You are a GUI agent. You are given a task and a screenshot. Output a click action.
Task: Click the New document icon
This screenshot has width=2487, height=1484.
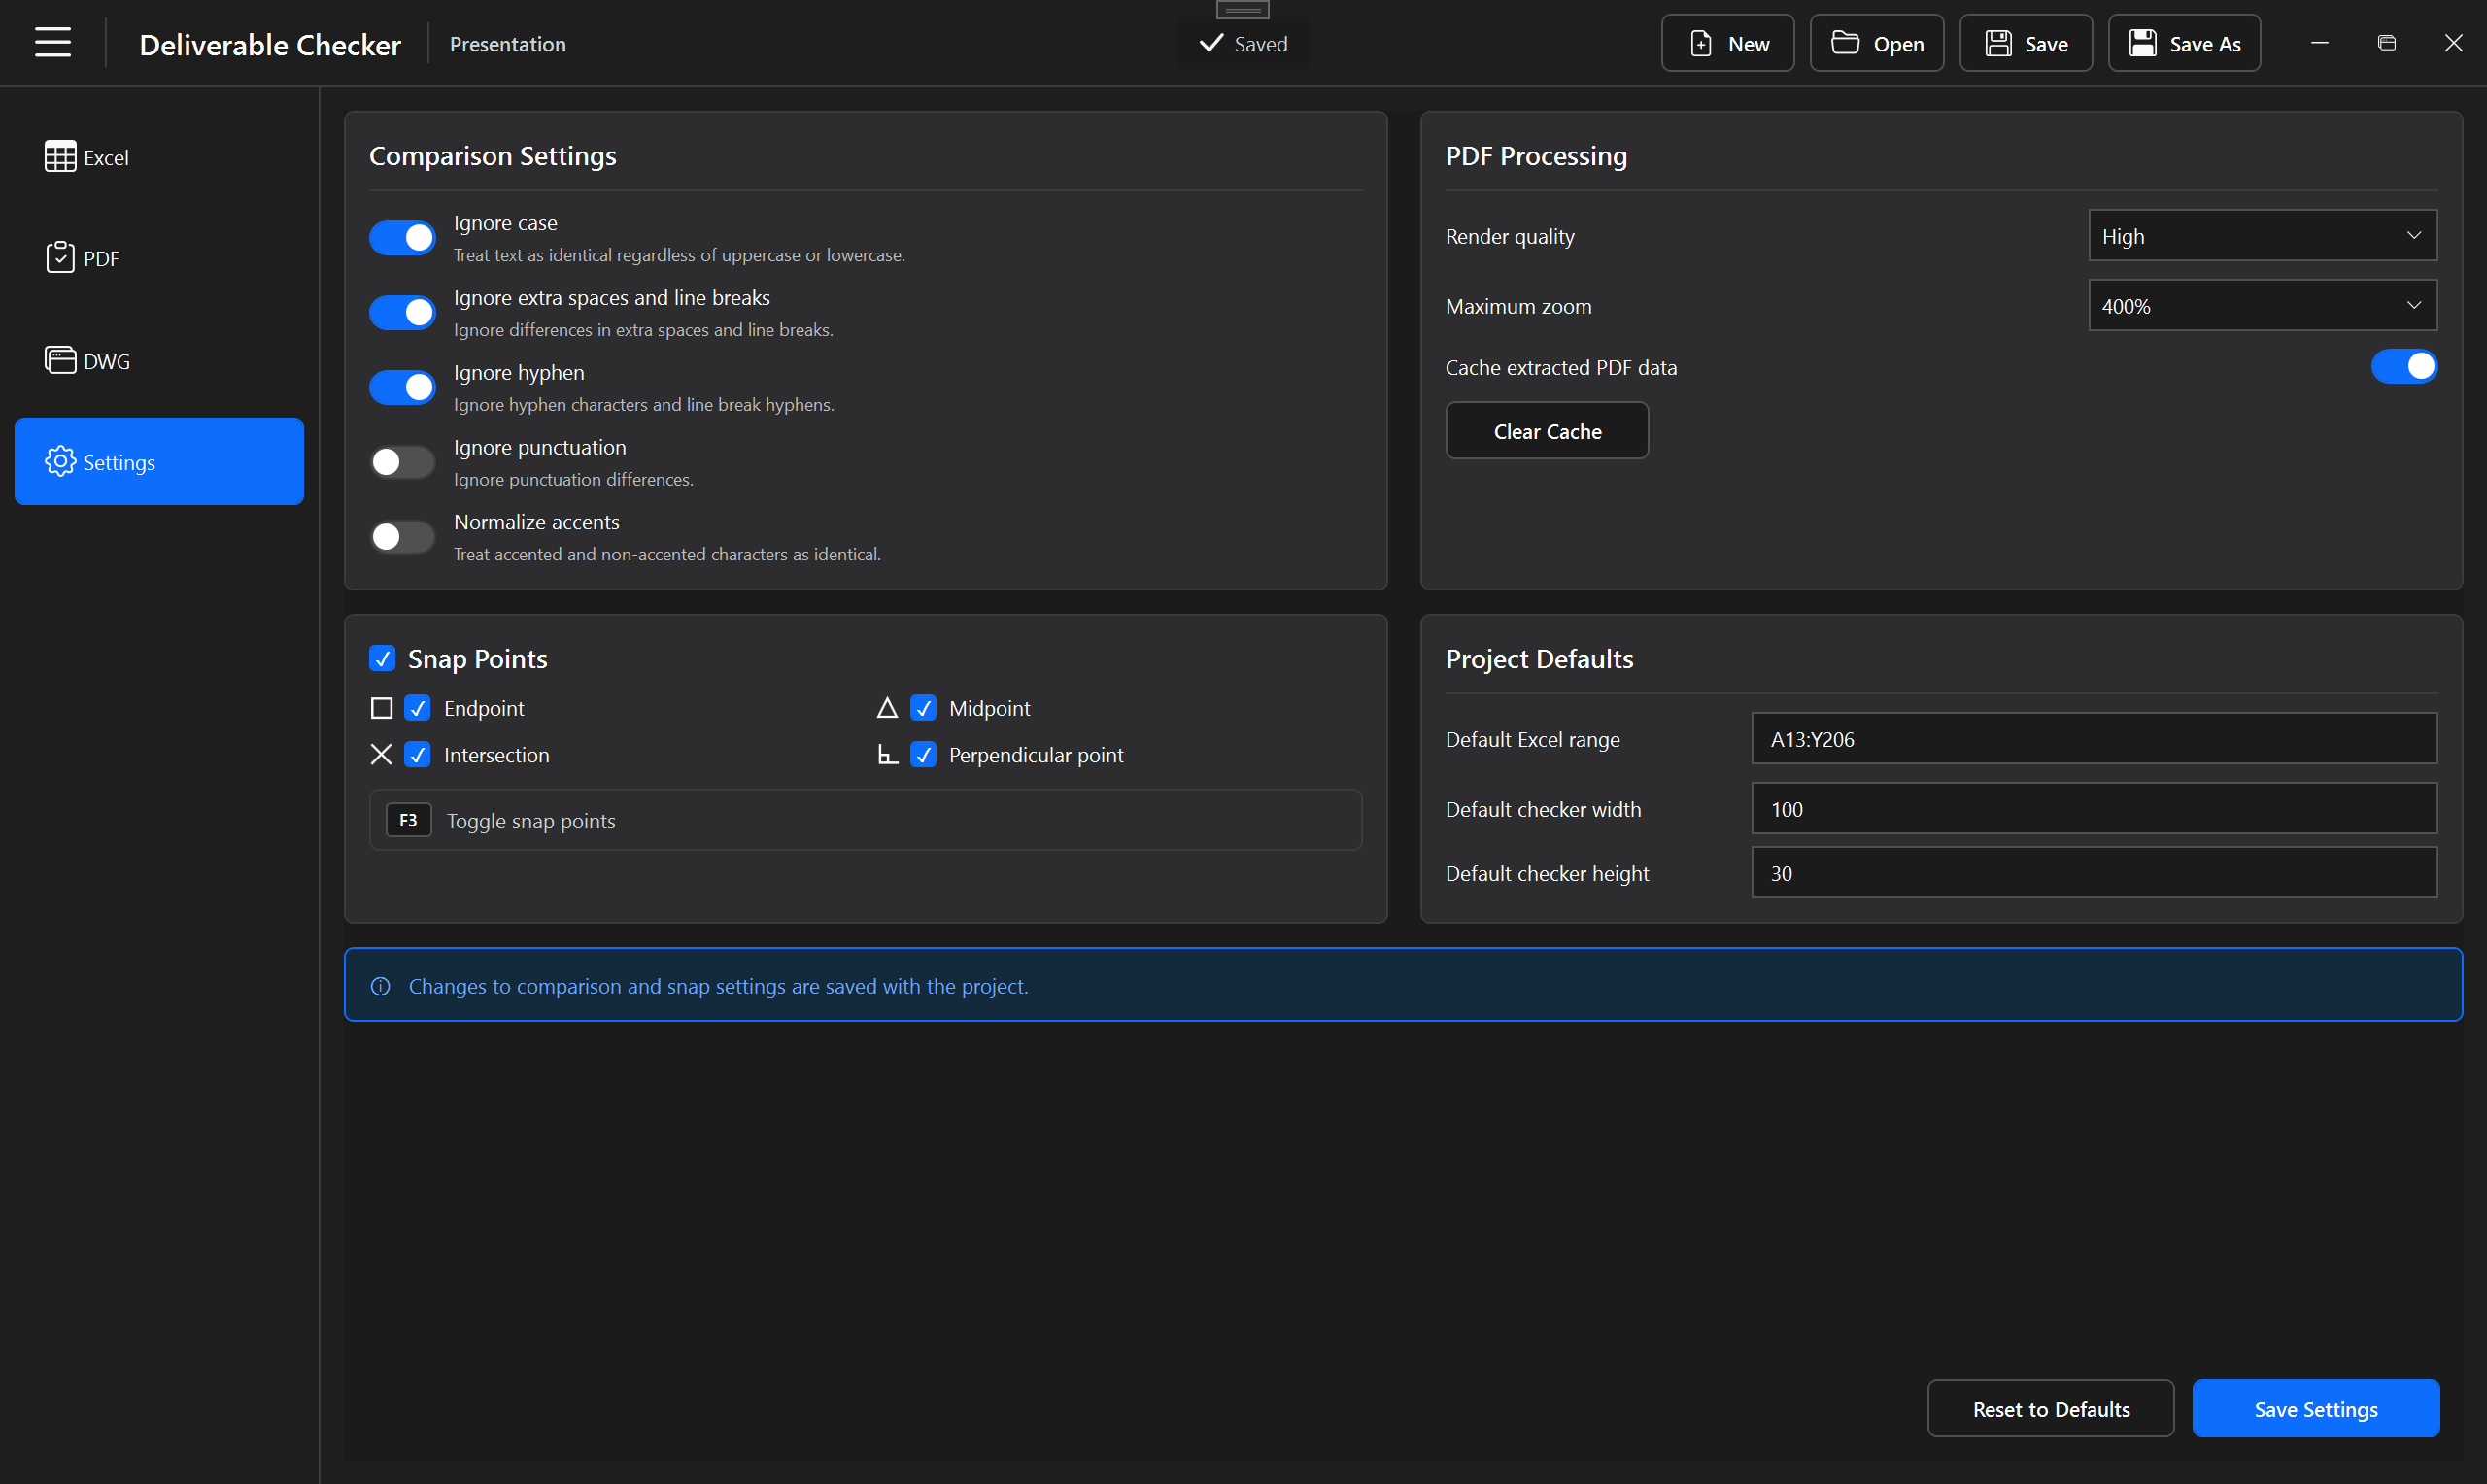point(1701,44)
